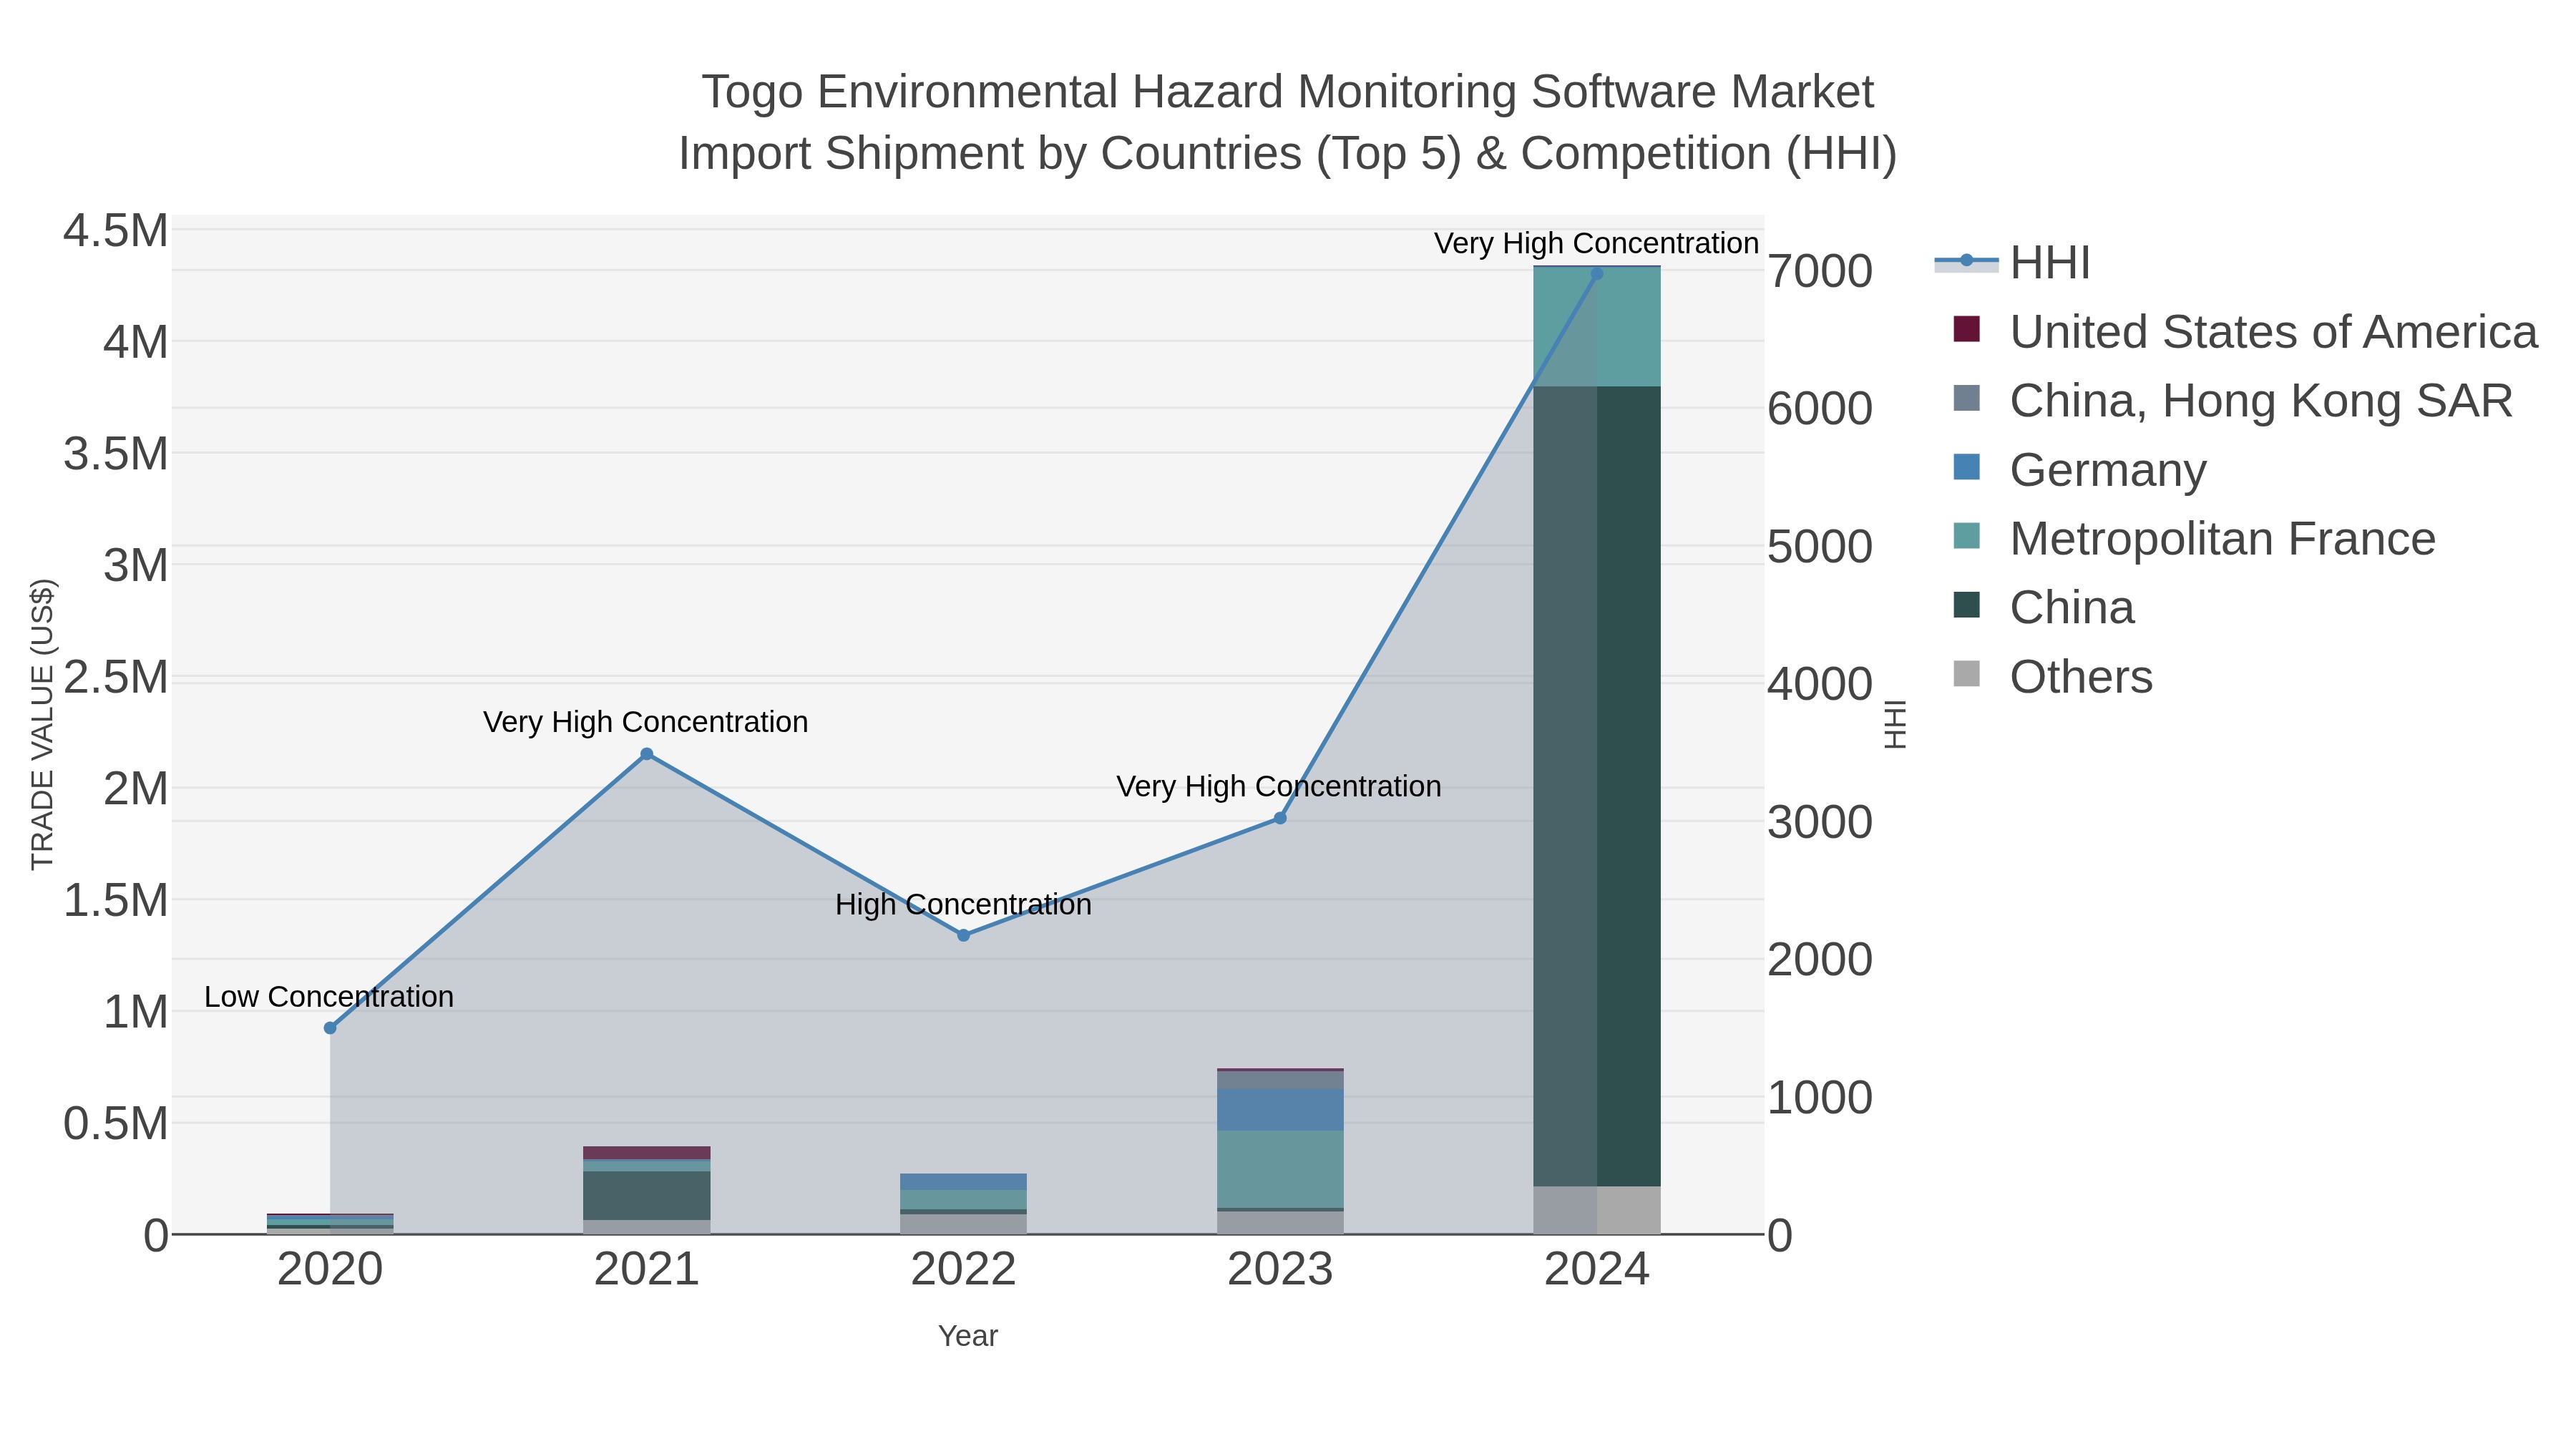Toggle Metropolitan France legend entry

click(2194, 539)
